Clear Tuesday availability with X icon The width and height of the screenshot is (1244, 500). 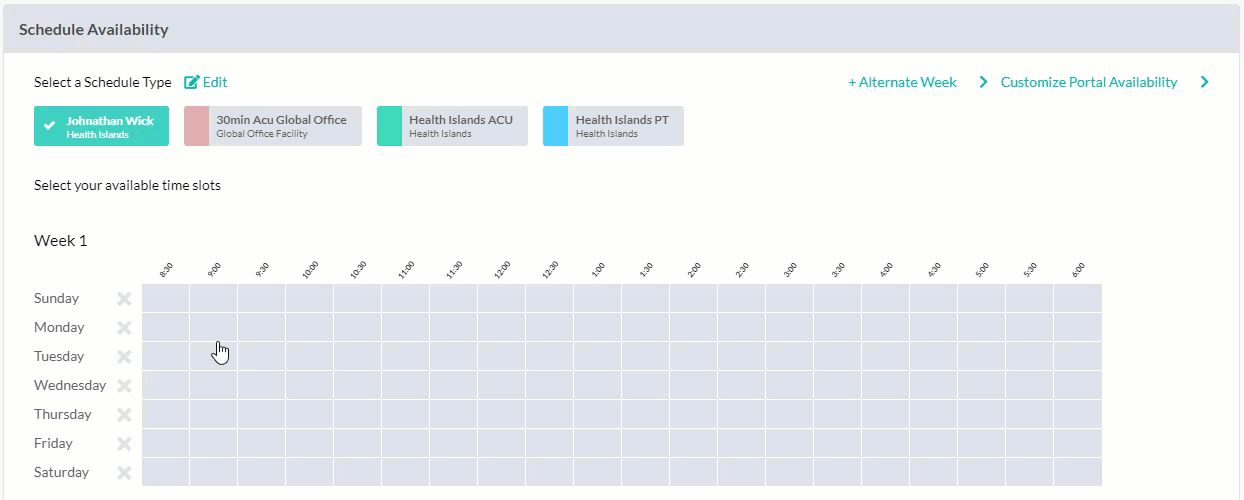pyautogui.click(x=124, y=356)
